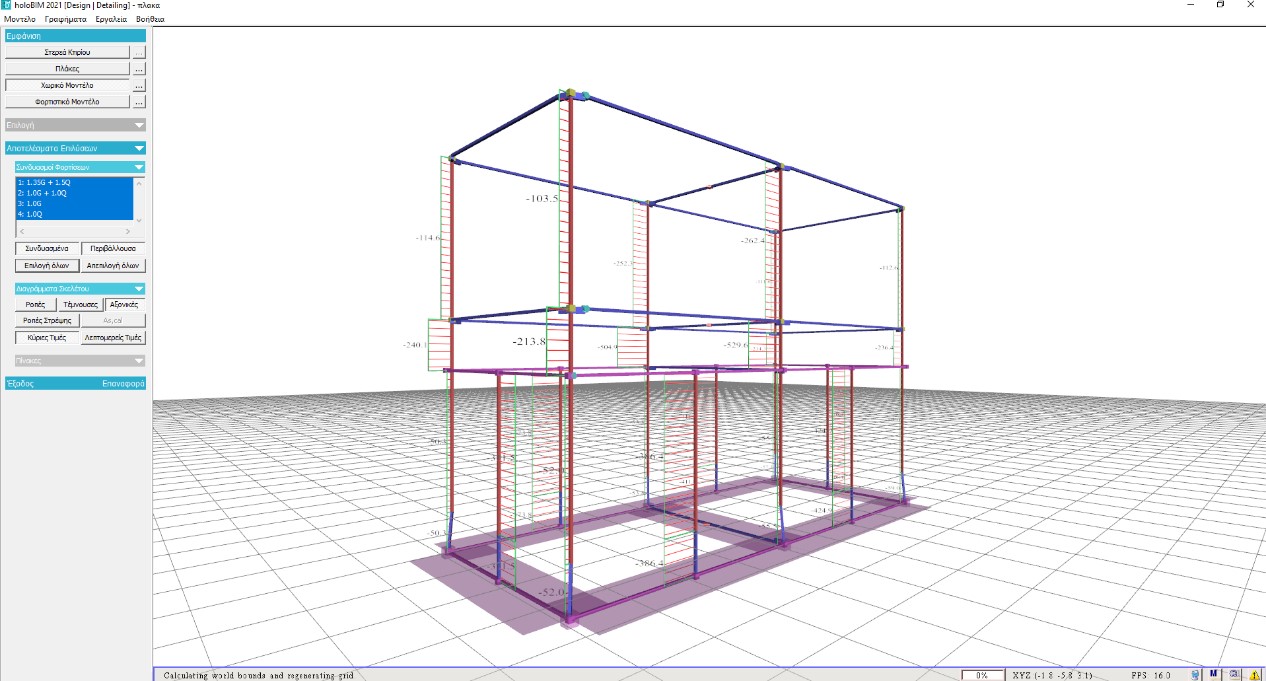Click the warning triangle icon in status bar
1266x681 pixels.
point(1254,675)
